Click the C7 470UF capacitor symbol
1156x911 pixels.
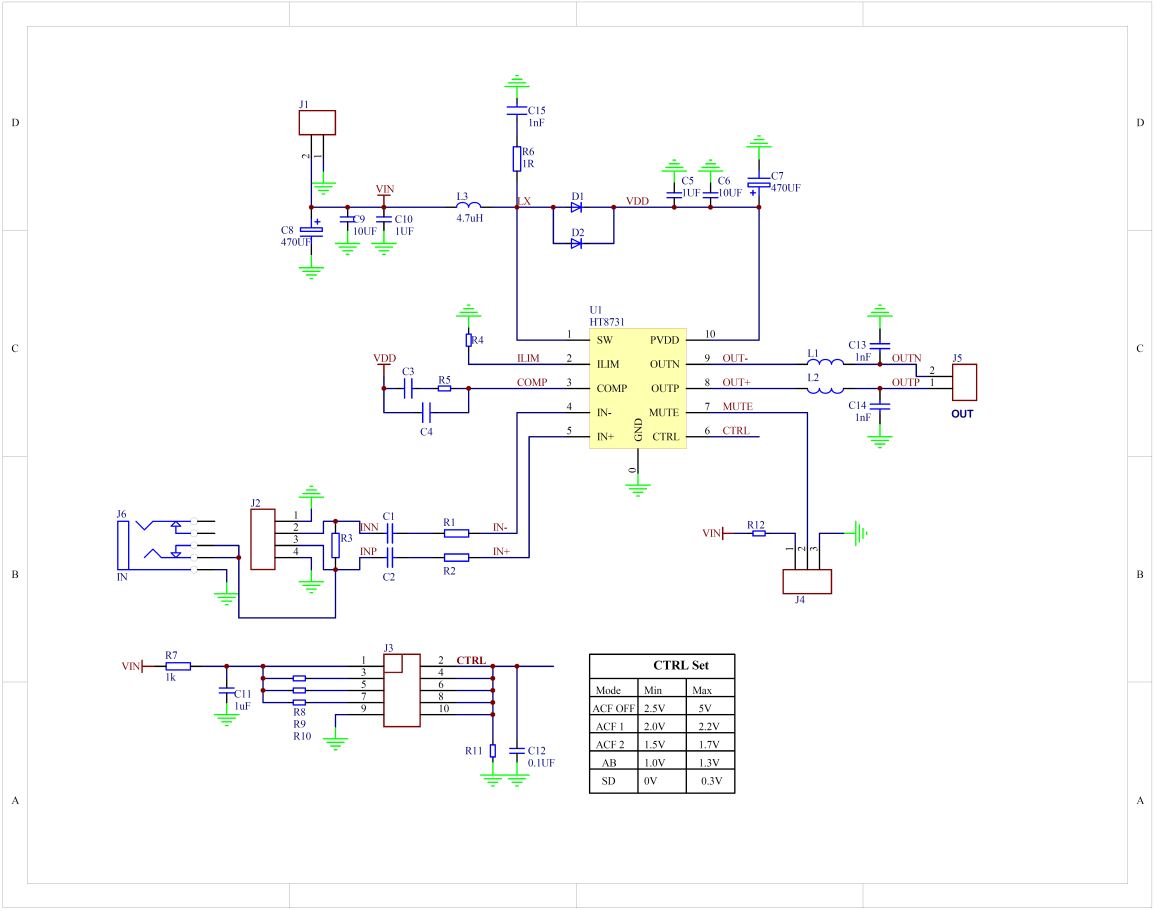(759, 184)
